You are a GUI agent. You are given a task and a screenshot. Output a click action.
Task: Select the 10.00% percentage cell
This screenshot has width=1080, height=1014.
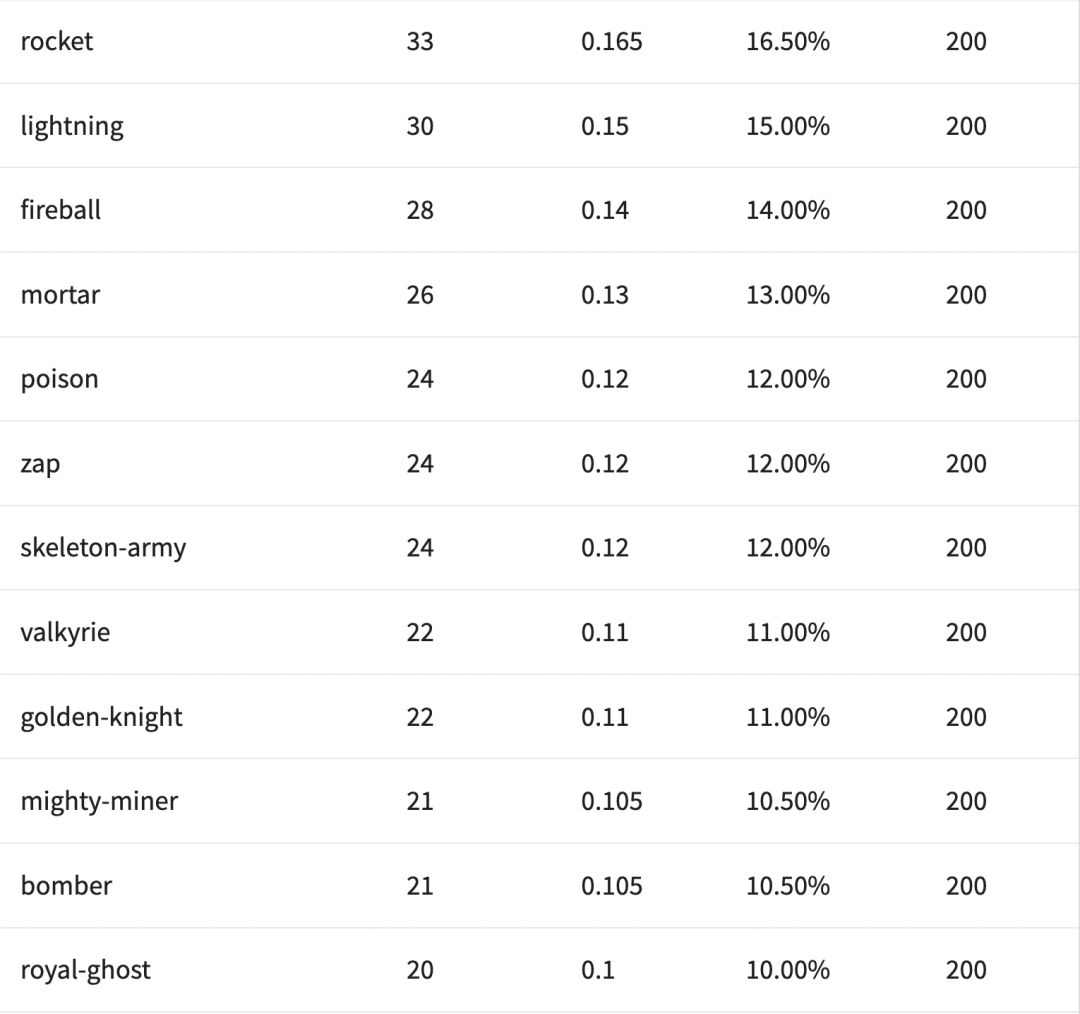click(x=788, y=970)
